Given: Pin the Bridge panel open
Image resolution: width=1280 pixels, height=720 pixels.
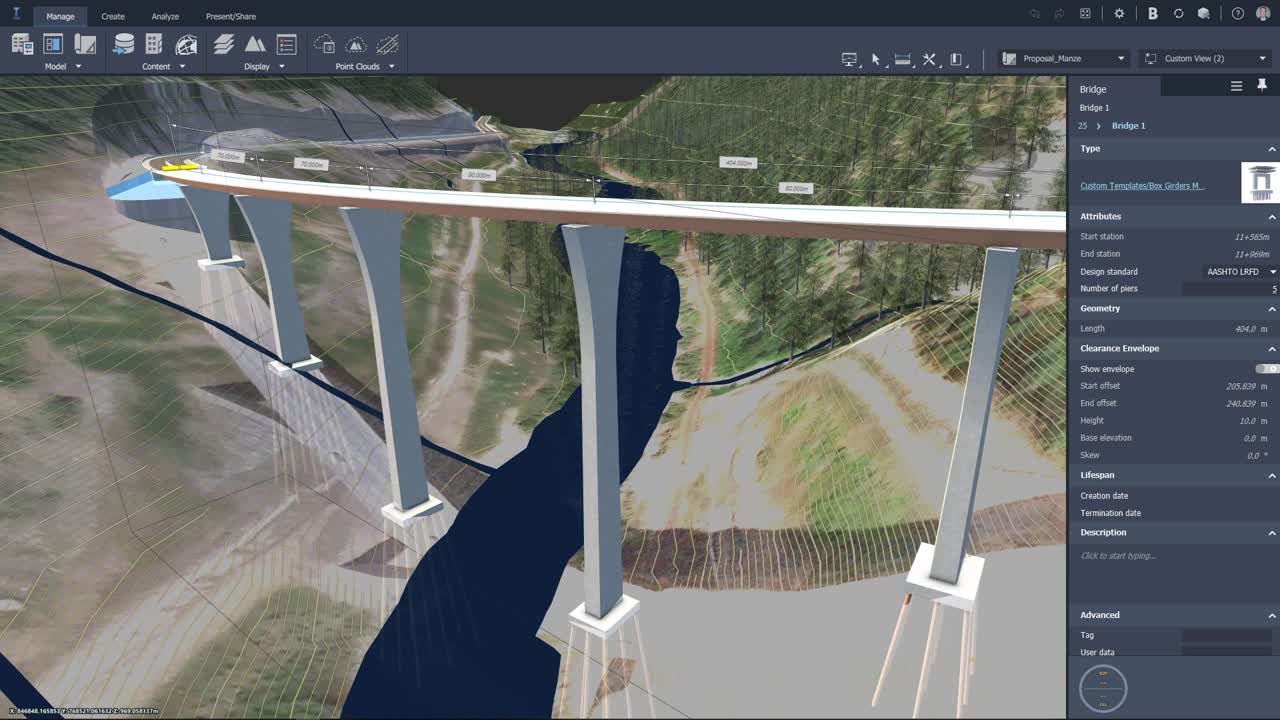Looking at the screenshot, I should [1264, 87].
